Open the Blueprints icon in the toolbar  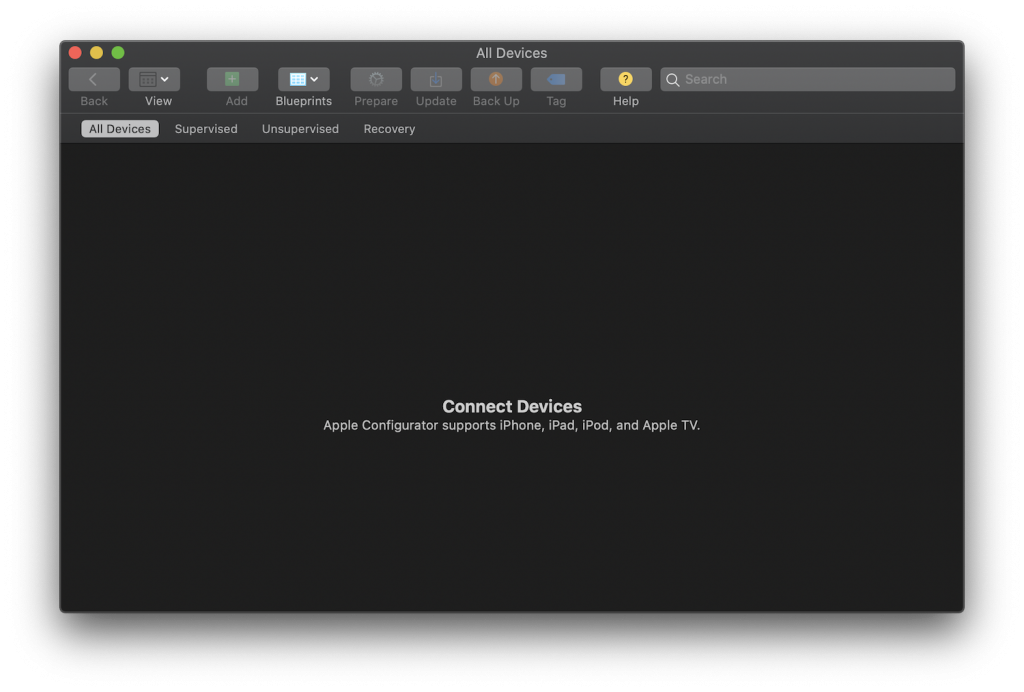tap(297, 78)
